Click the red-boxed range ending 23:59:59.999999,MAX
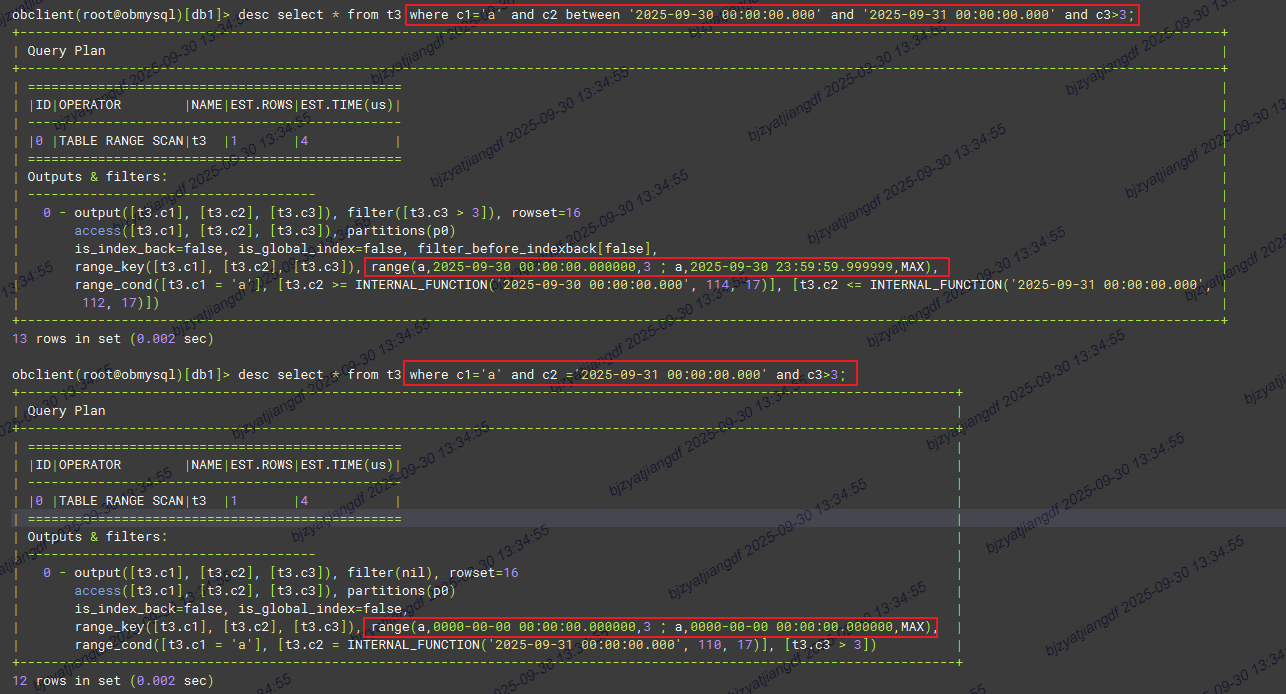 (655, 267)
